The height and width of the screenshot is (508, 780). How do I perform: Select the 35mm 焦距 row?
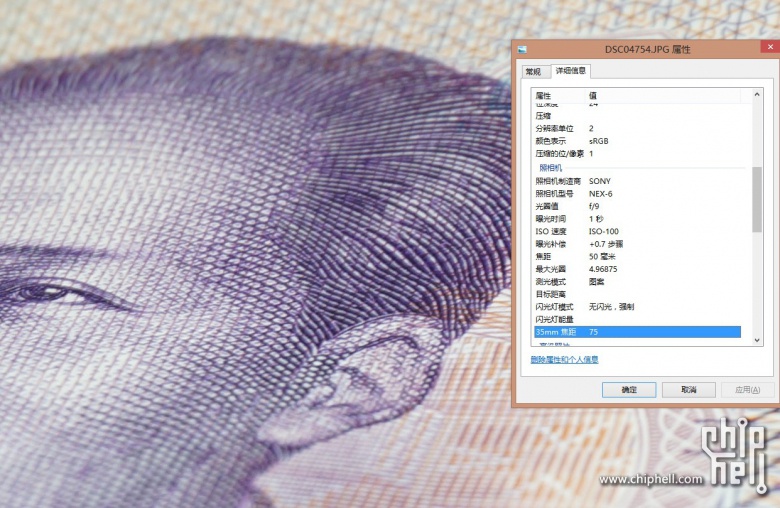point(638,332)
